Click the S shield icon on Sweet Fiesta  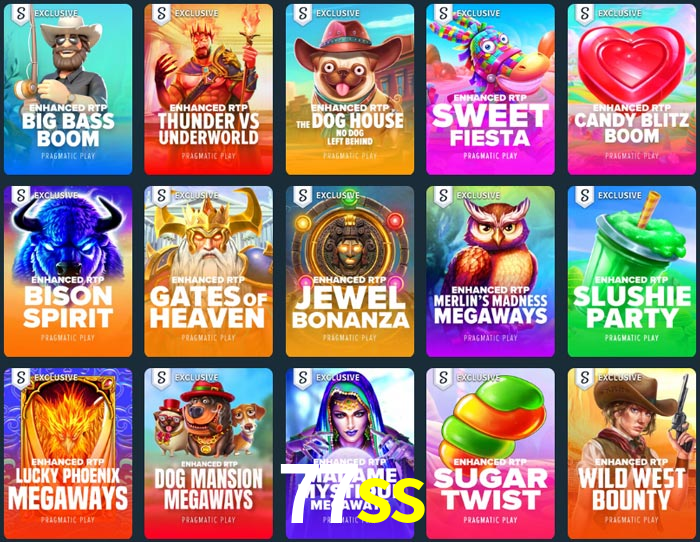point(443,14)
